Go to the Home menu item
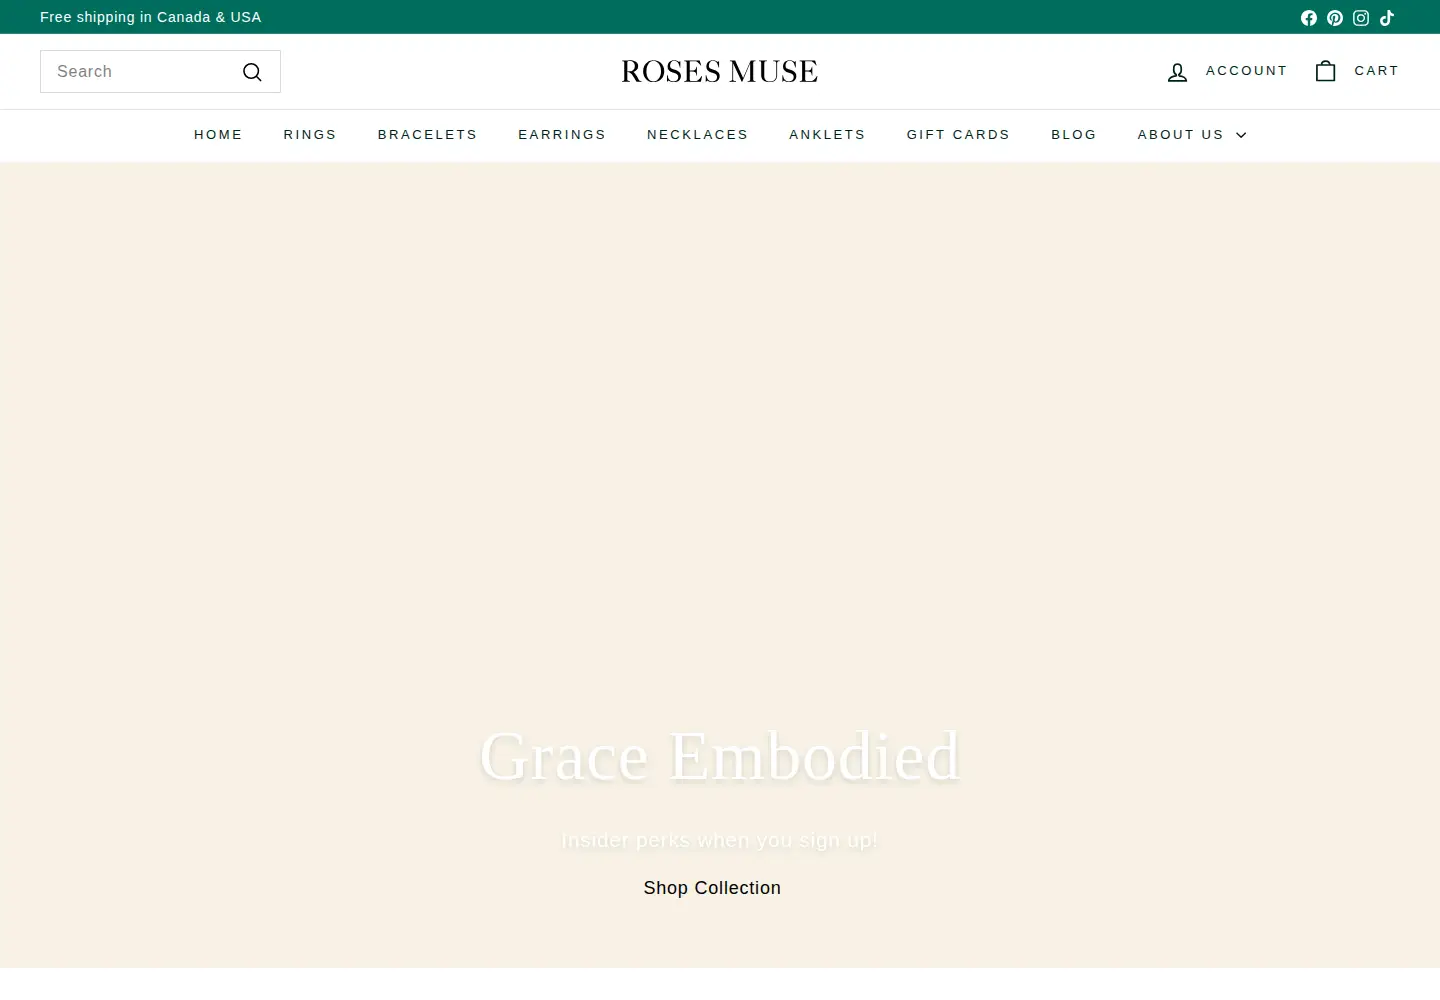1440x1000 pixels. coord(218,135)
